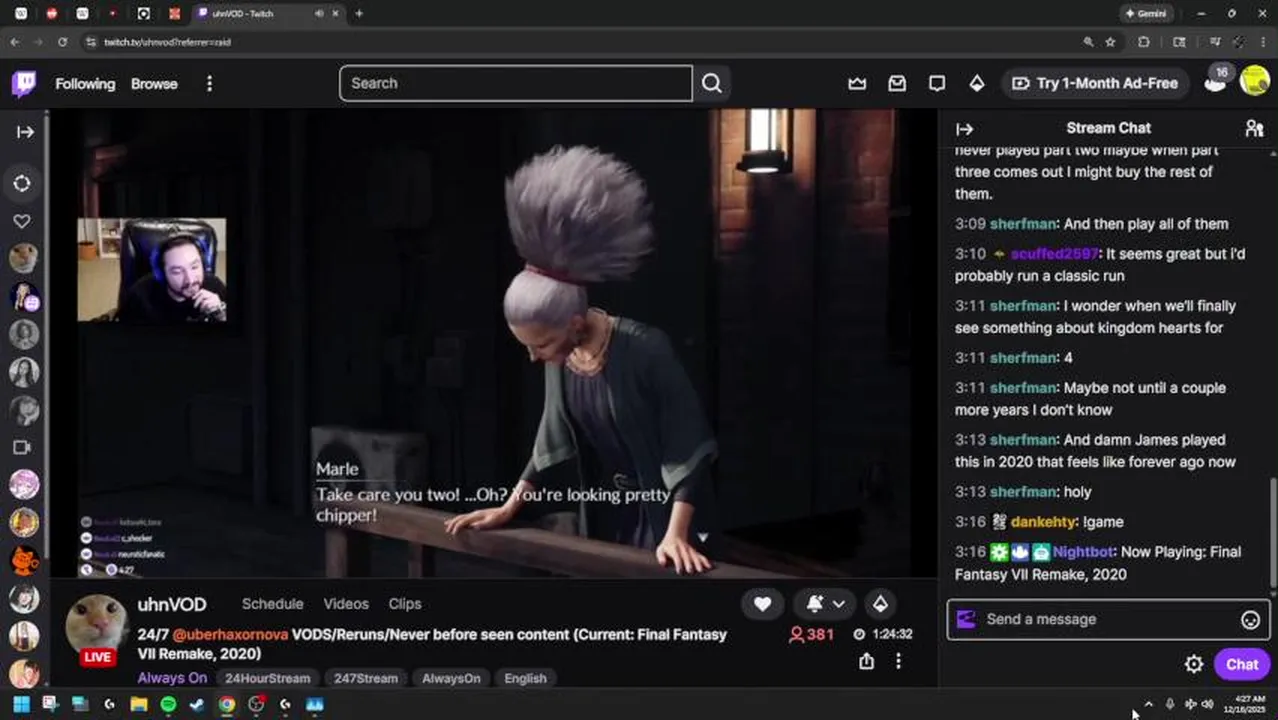The width and height of the screenshot is (1278, 720).
Task: Open the @uberhaxornova mention link
Action: (x=230, y=635)
